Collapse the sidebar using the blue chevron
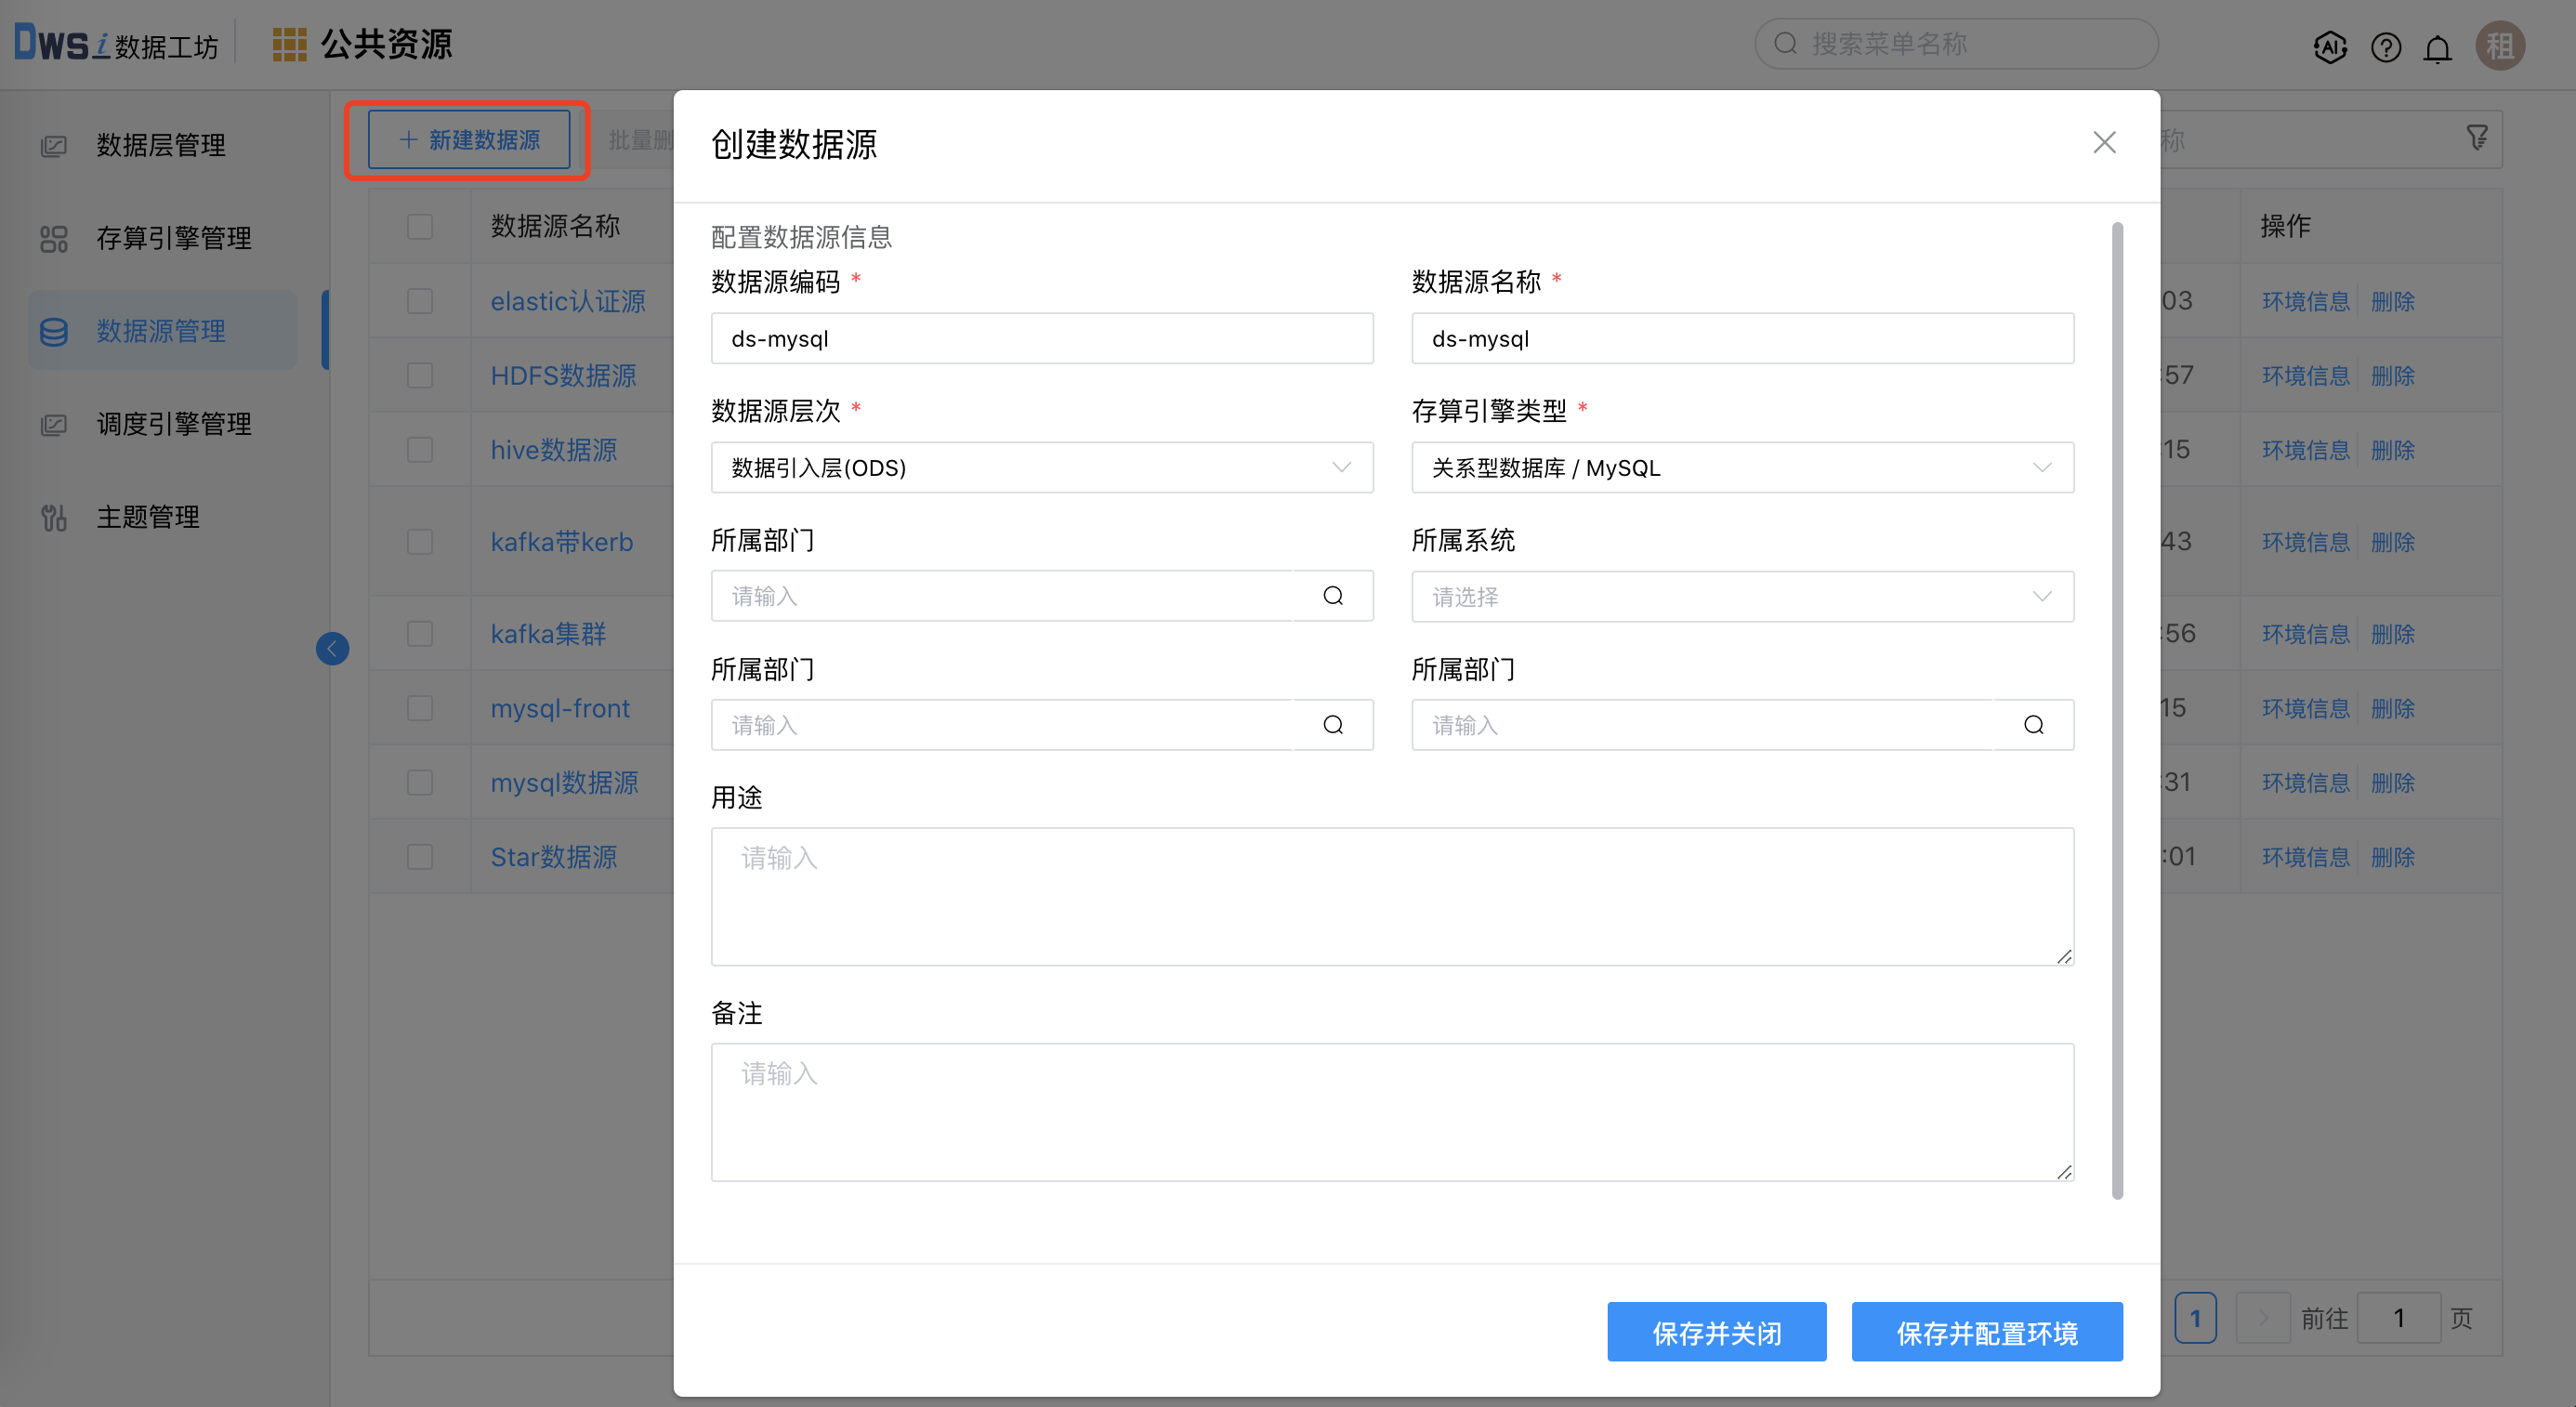This screenshot has width=2576, height=1407. 333,648
